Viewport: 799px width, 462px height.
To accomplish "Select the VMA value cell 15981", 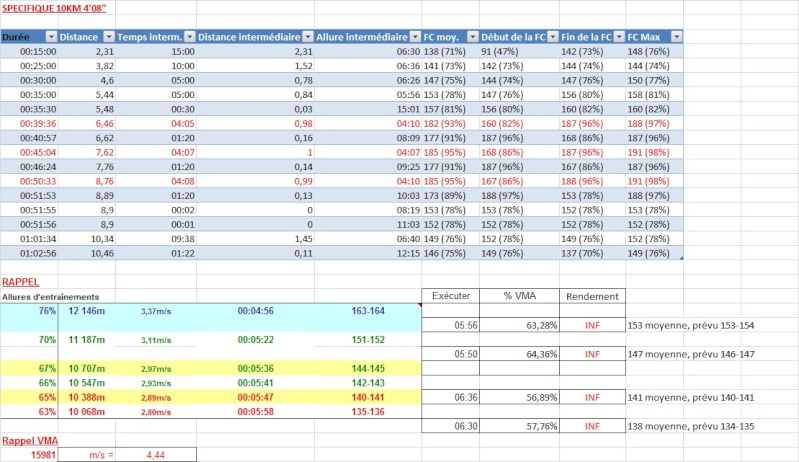I will [x=30, y=455].
